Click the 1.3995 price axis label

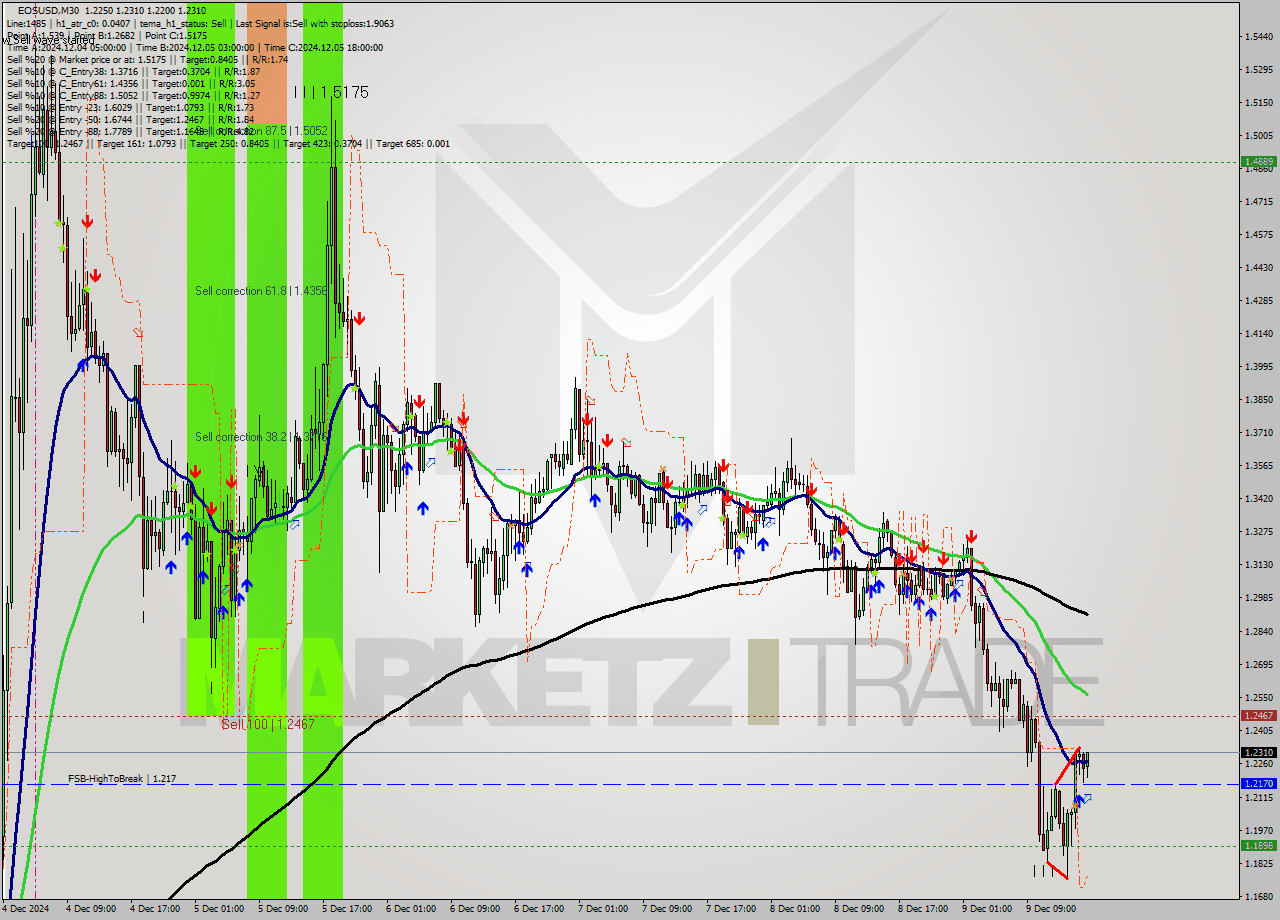pyautogui.click(x=1258, y=366)
